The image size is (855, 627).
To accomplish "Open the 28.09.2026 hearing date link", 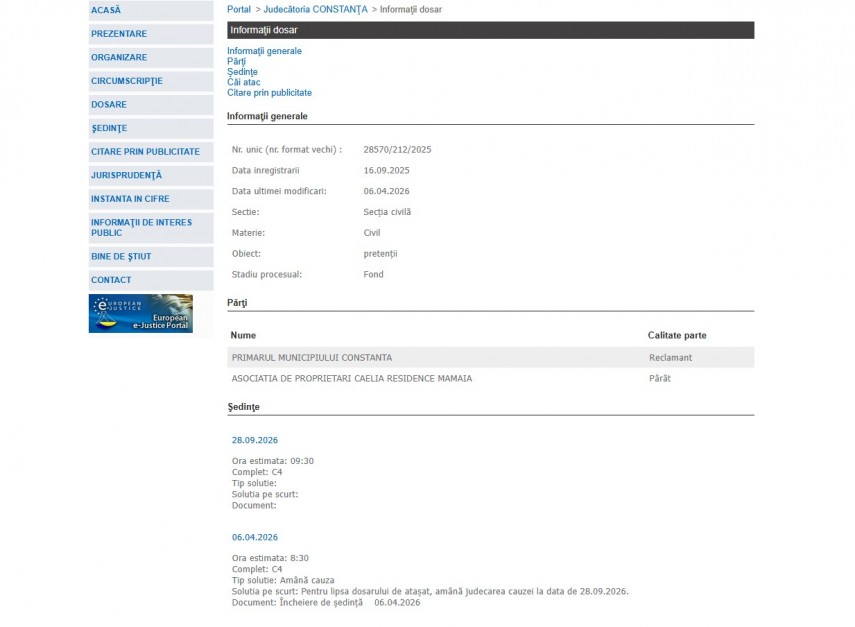I will (255, 440).
